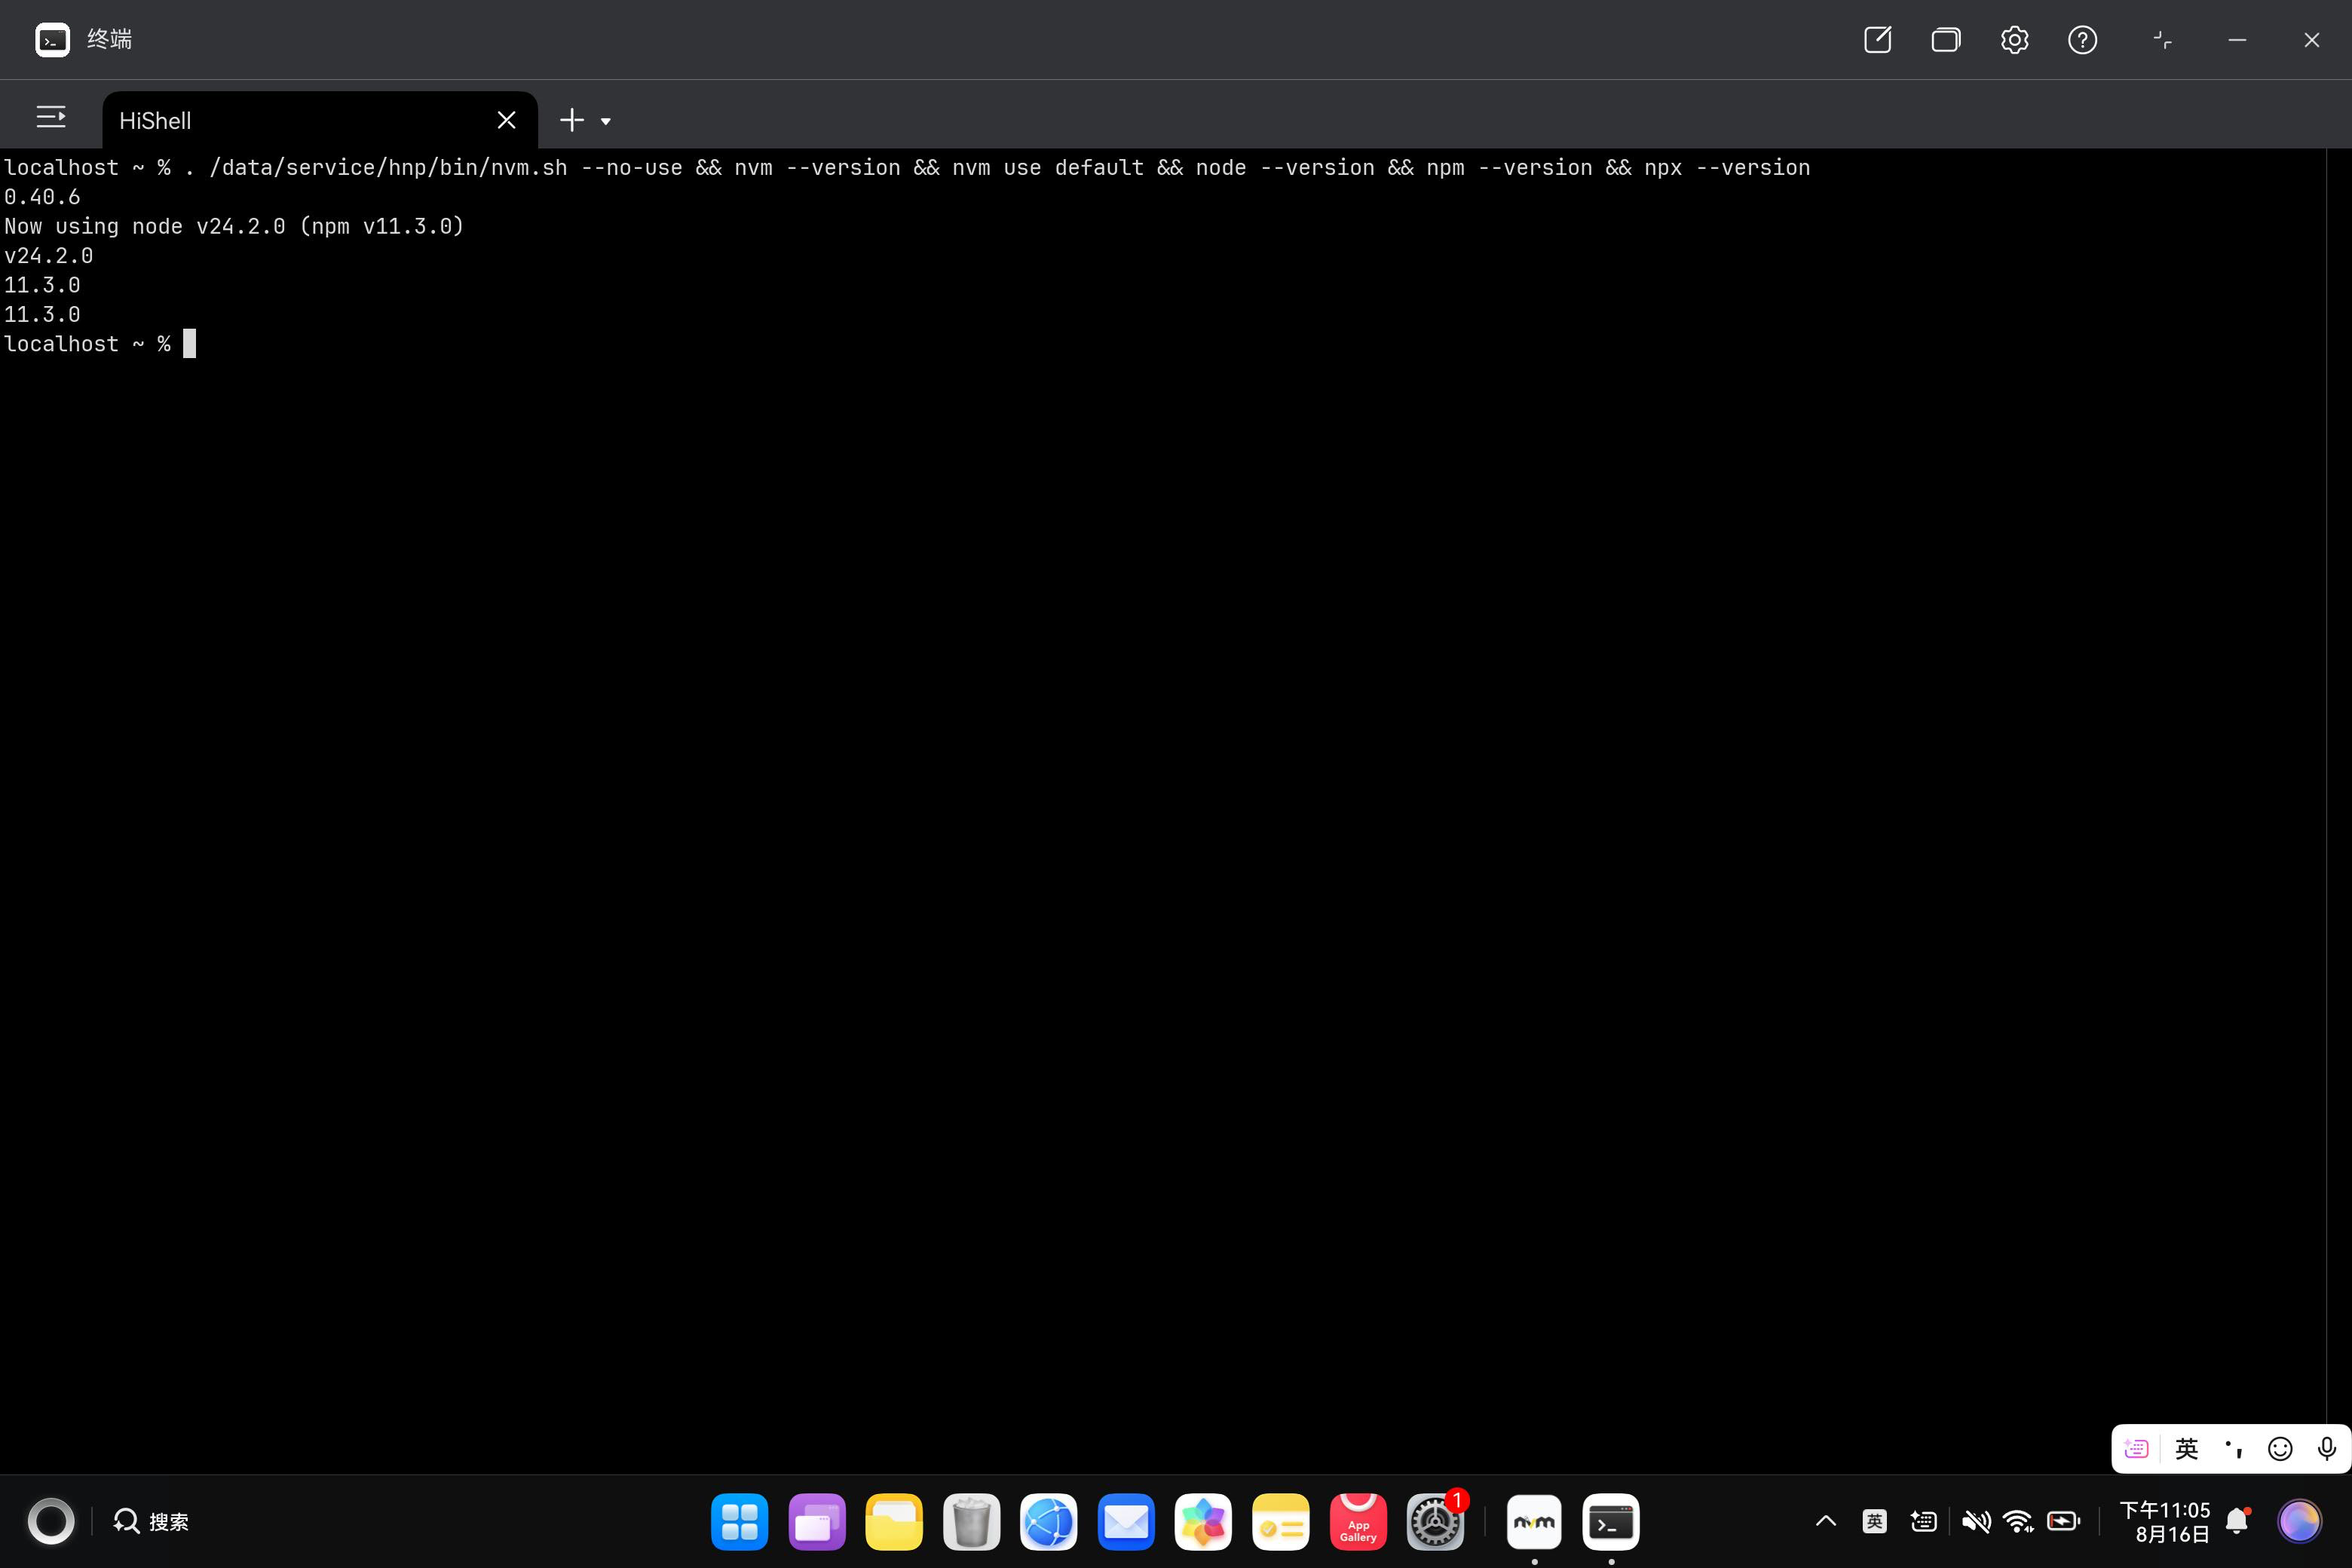Open the notification bell
Viewport: 2352px width, 1568px height.
[2238, 1521]
